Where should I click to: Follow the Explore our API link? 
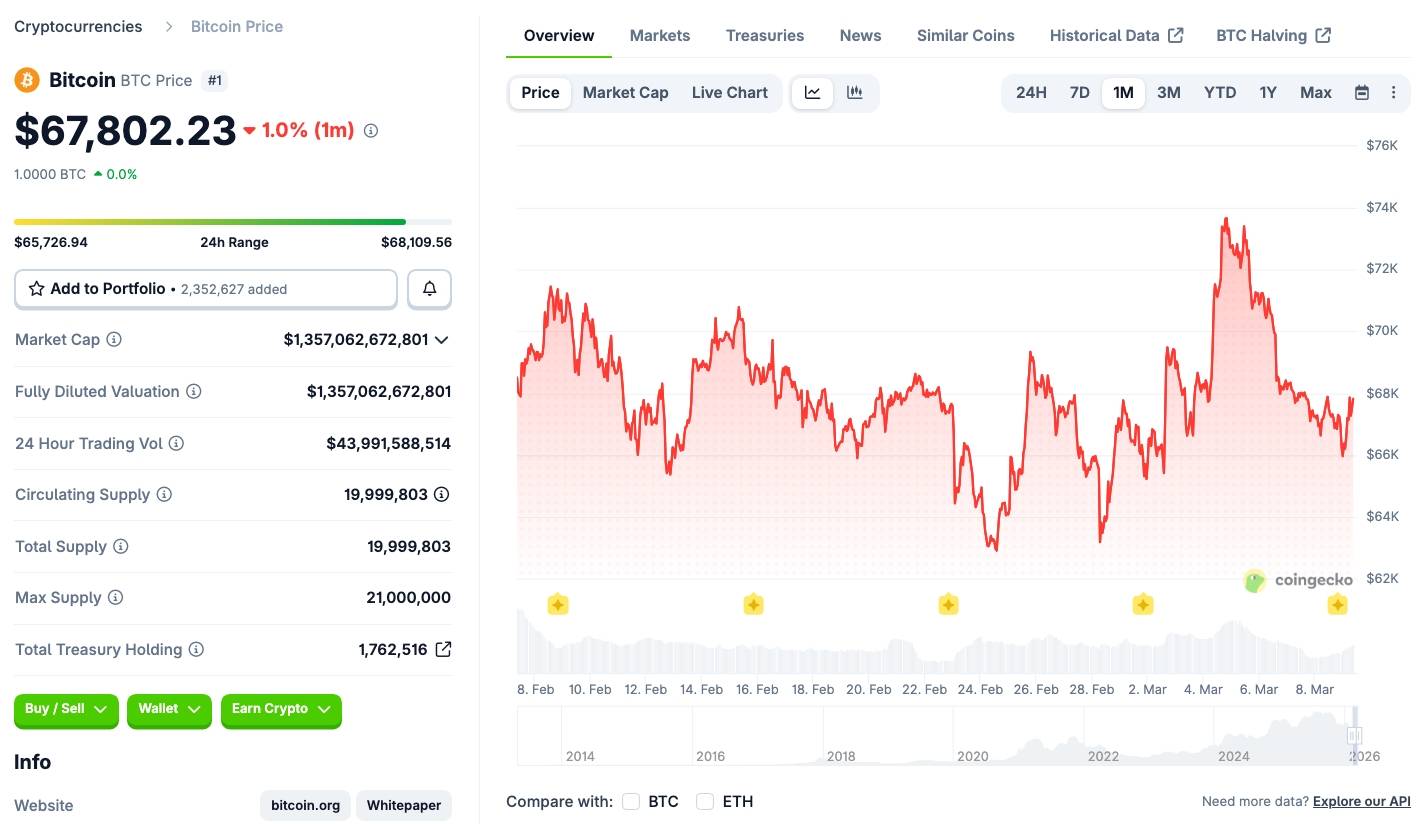(x=1361, y=801)
